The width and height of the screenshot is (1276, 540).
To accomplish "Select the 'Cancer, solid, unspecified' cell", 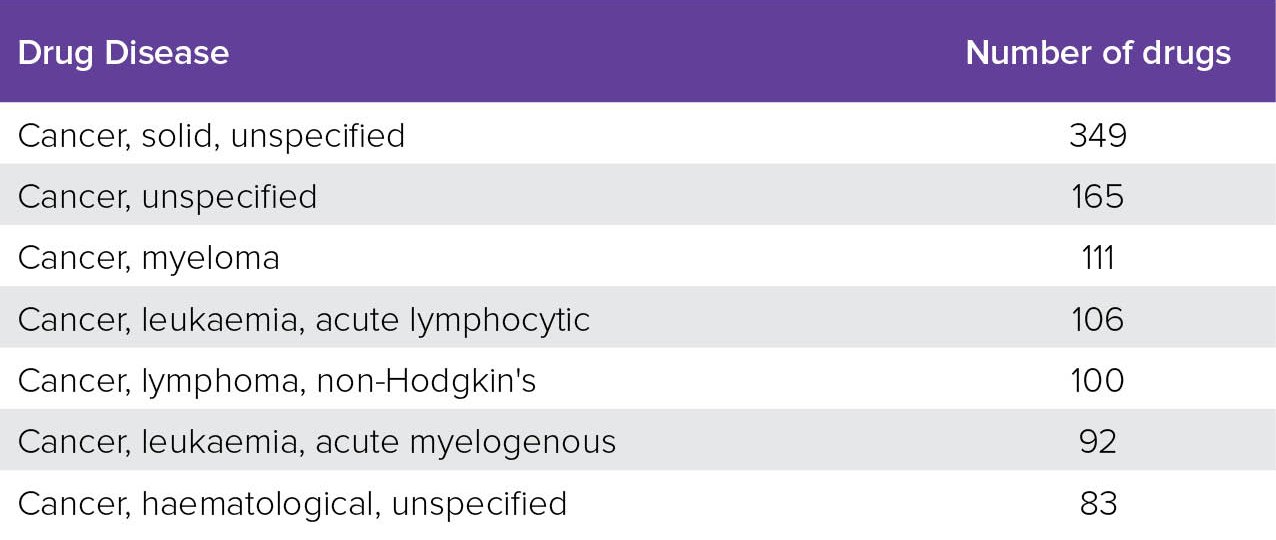I will [211, 136].
